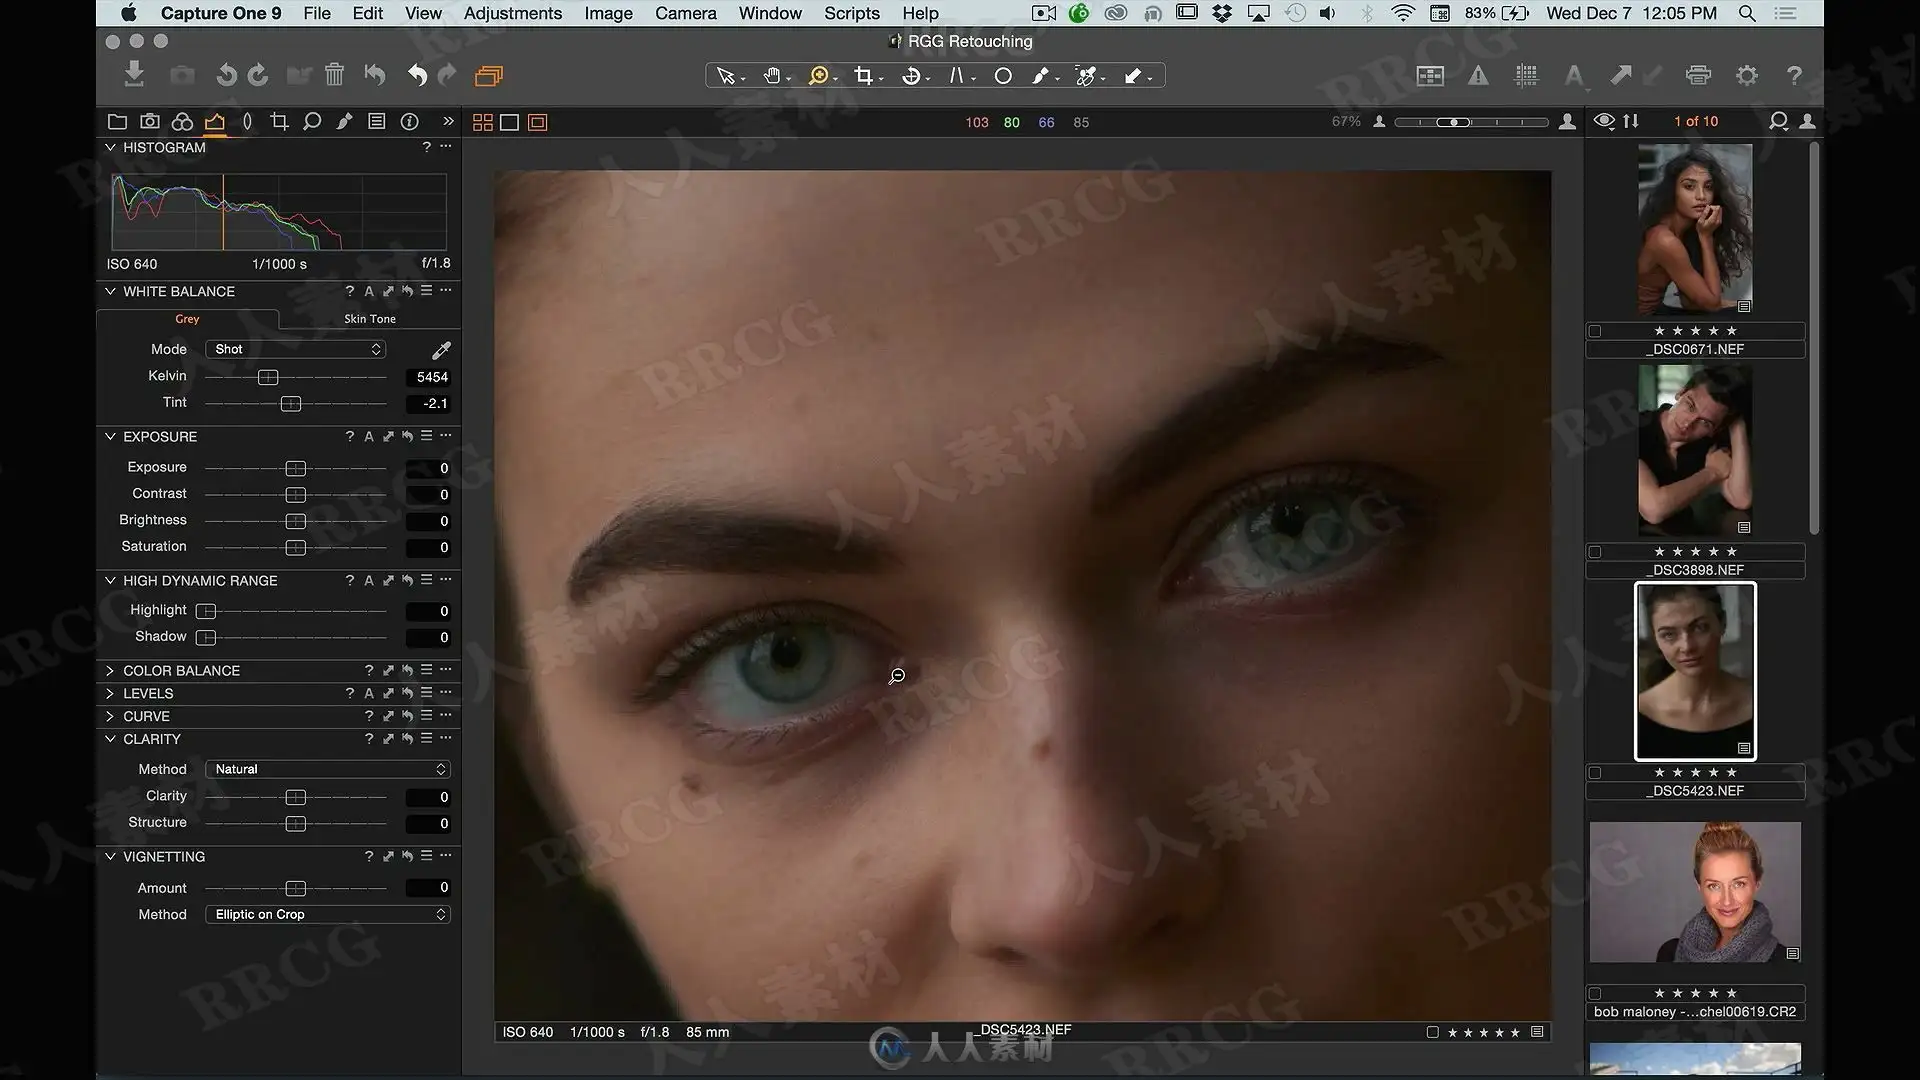Viewport: 1920px width, 1080px height.
Task: Tick the color tag checkbox under viewer
Action: [x=1433, y=1032]
